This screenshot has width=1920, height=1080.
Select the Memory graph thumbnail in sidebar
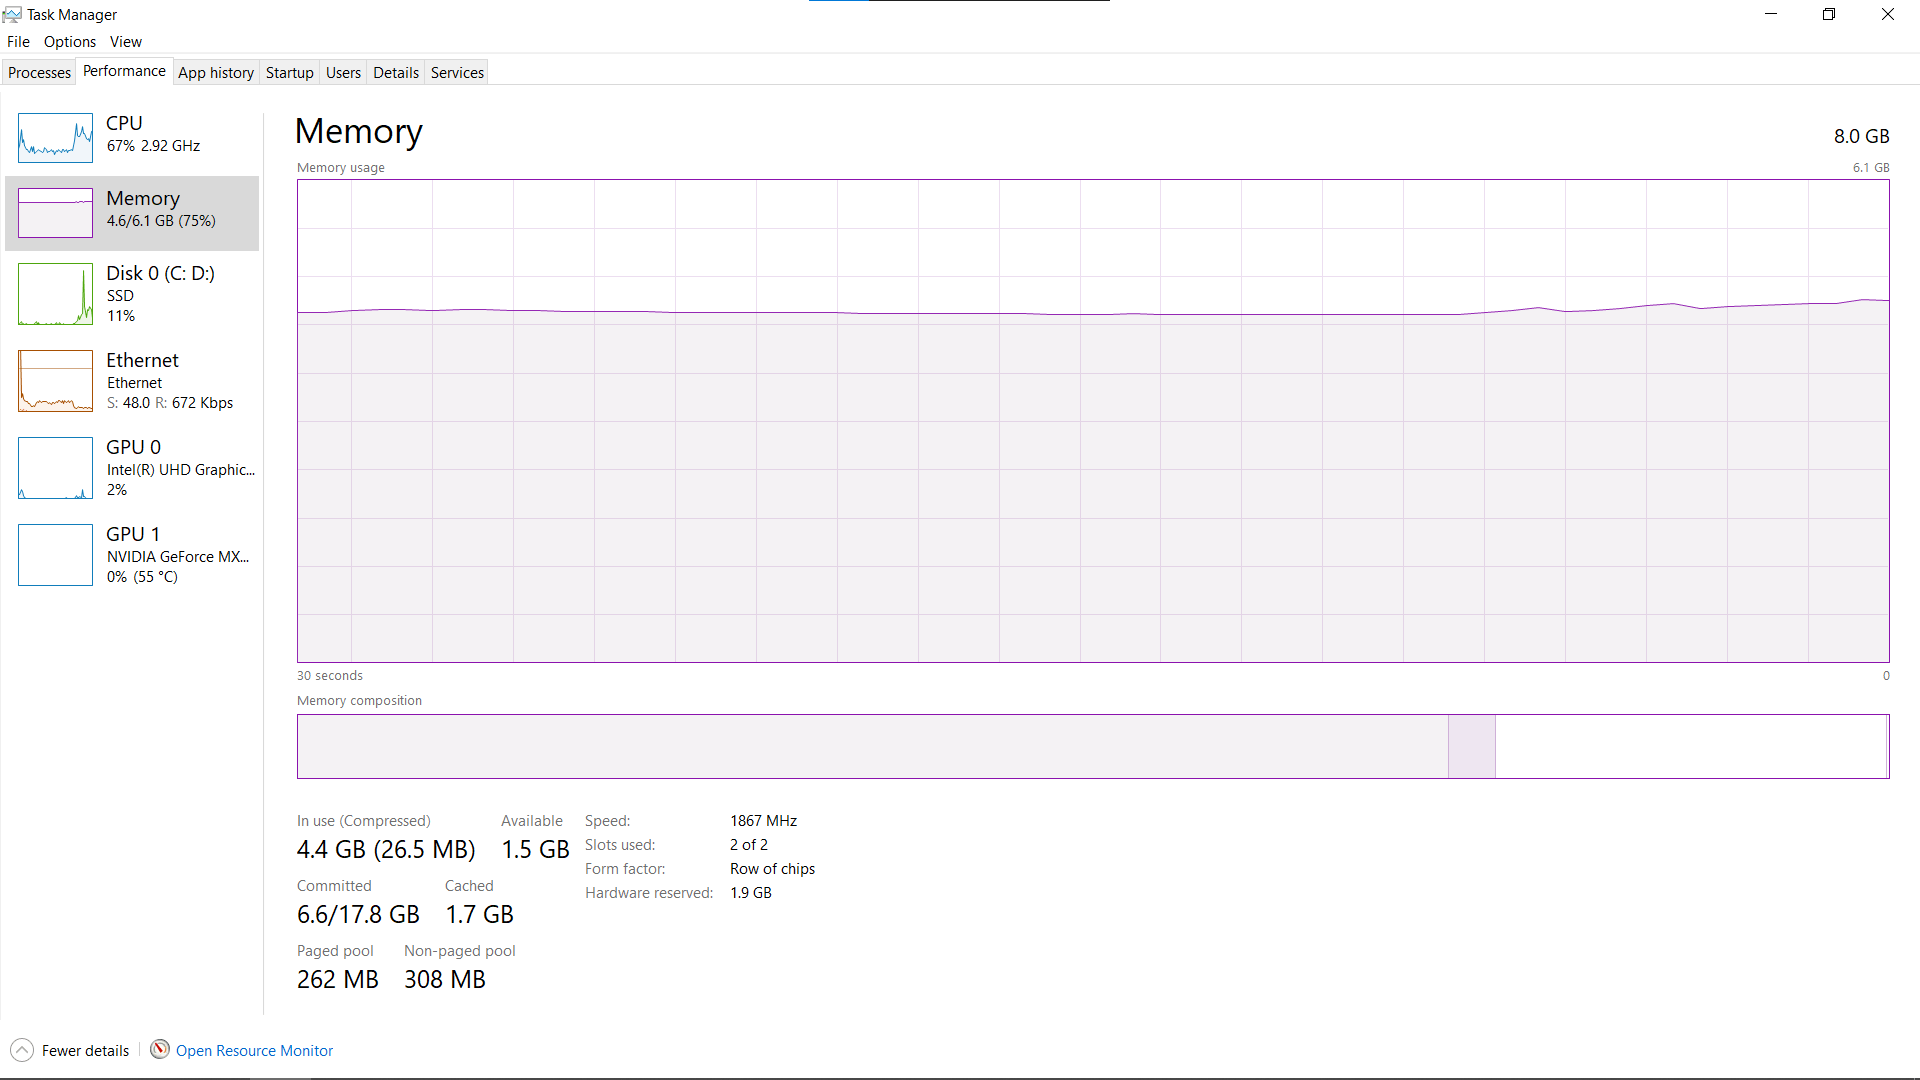click(55, 213)
